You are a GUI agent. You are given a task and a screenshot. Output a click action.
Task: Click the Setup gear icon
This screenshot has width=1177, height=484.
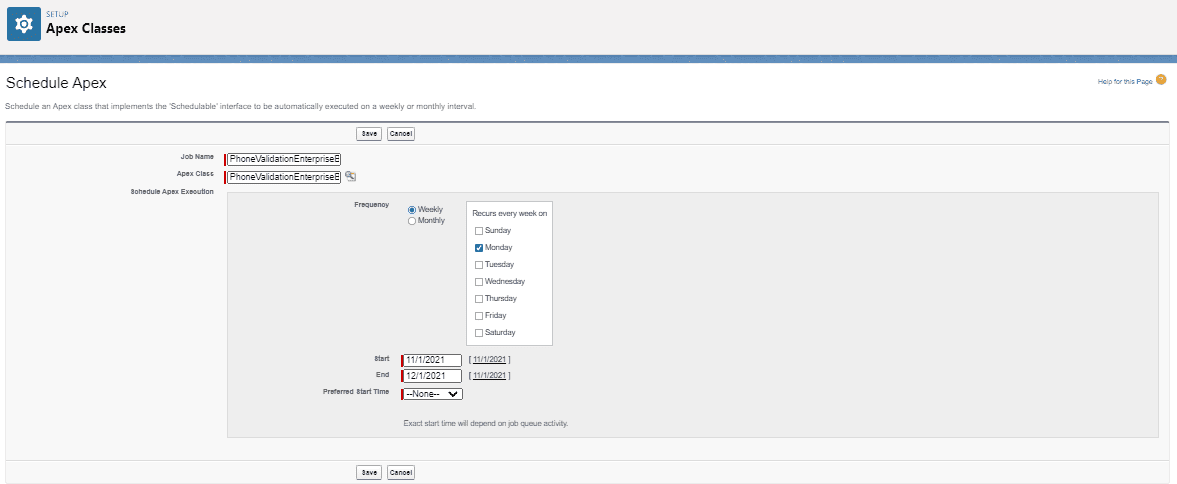24,24
